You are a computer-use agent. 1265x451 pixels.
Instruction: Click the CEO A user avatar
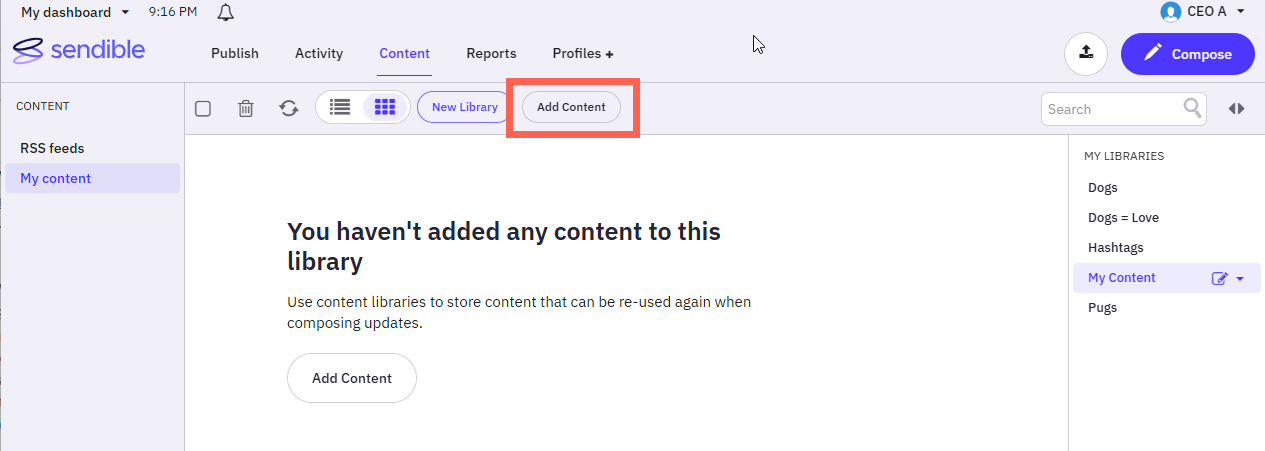coord(1170,12)
